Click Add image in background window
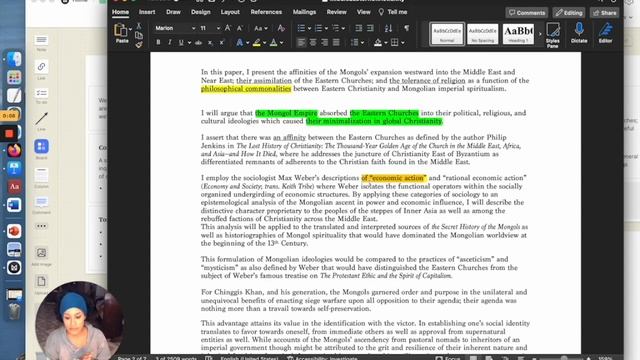Image resolution: width=640 pixels, height=360 pixels. click(41, 257)
